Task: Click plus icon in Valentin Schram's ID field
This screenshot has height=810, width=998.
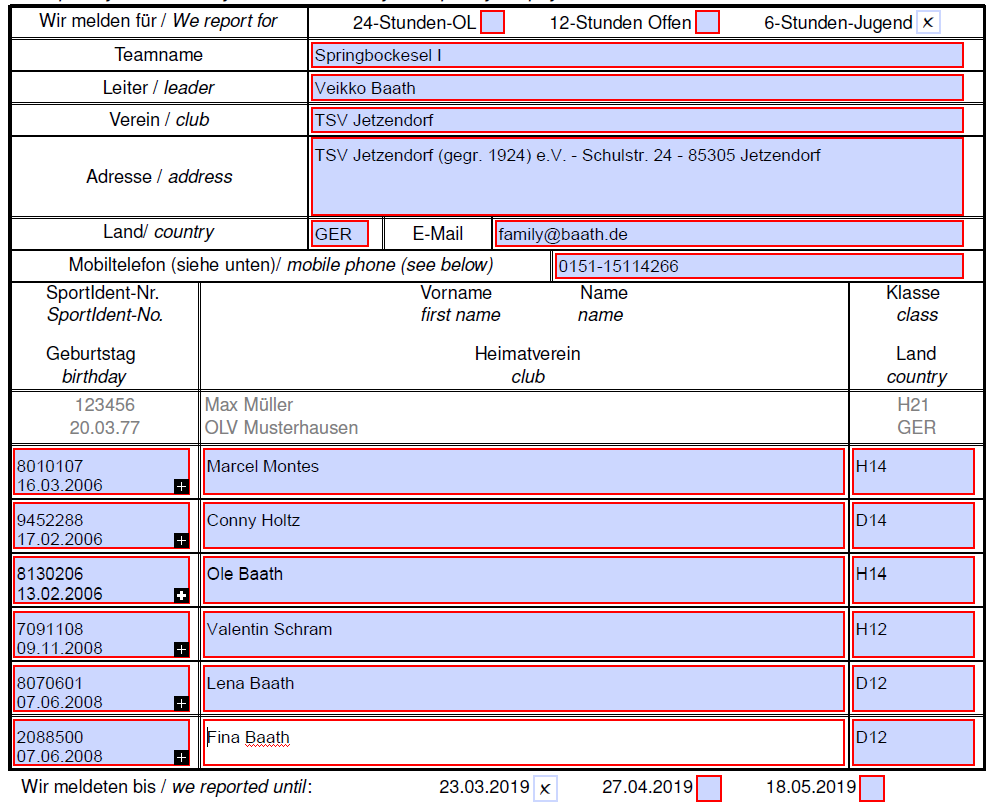Action: (181, 649)
